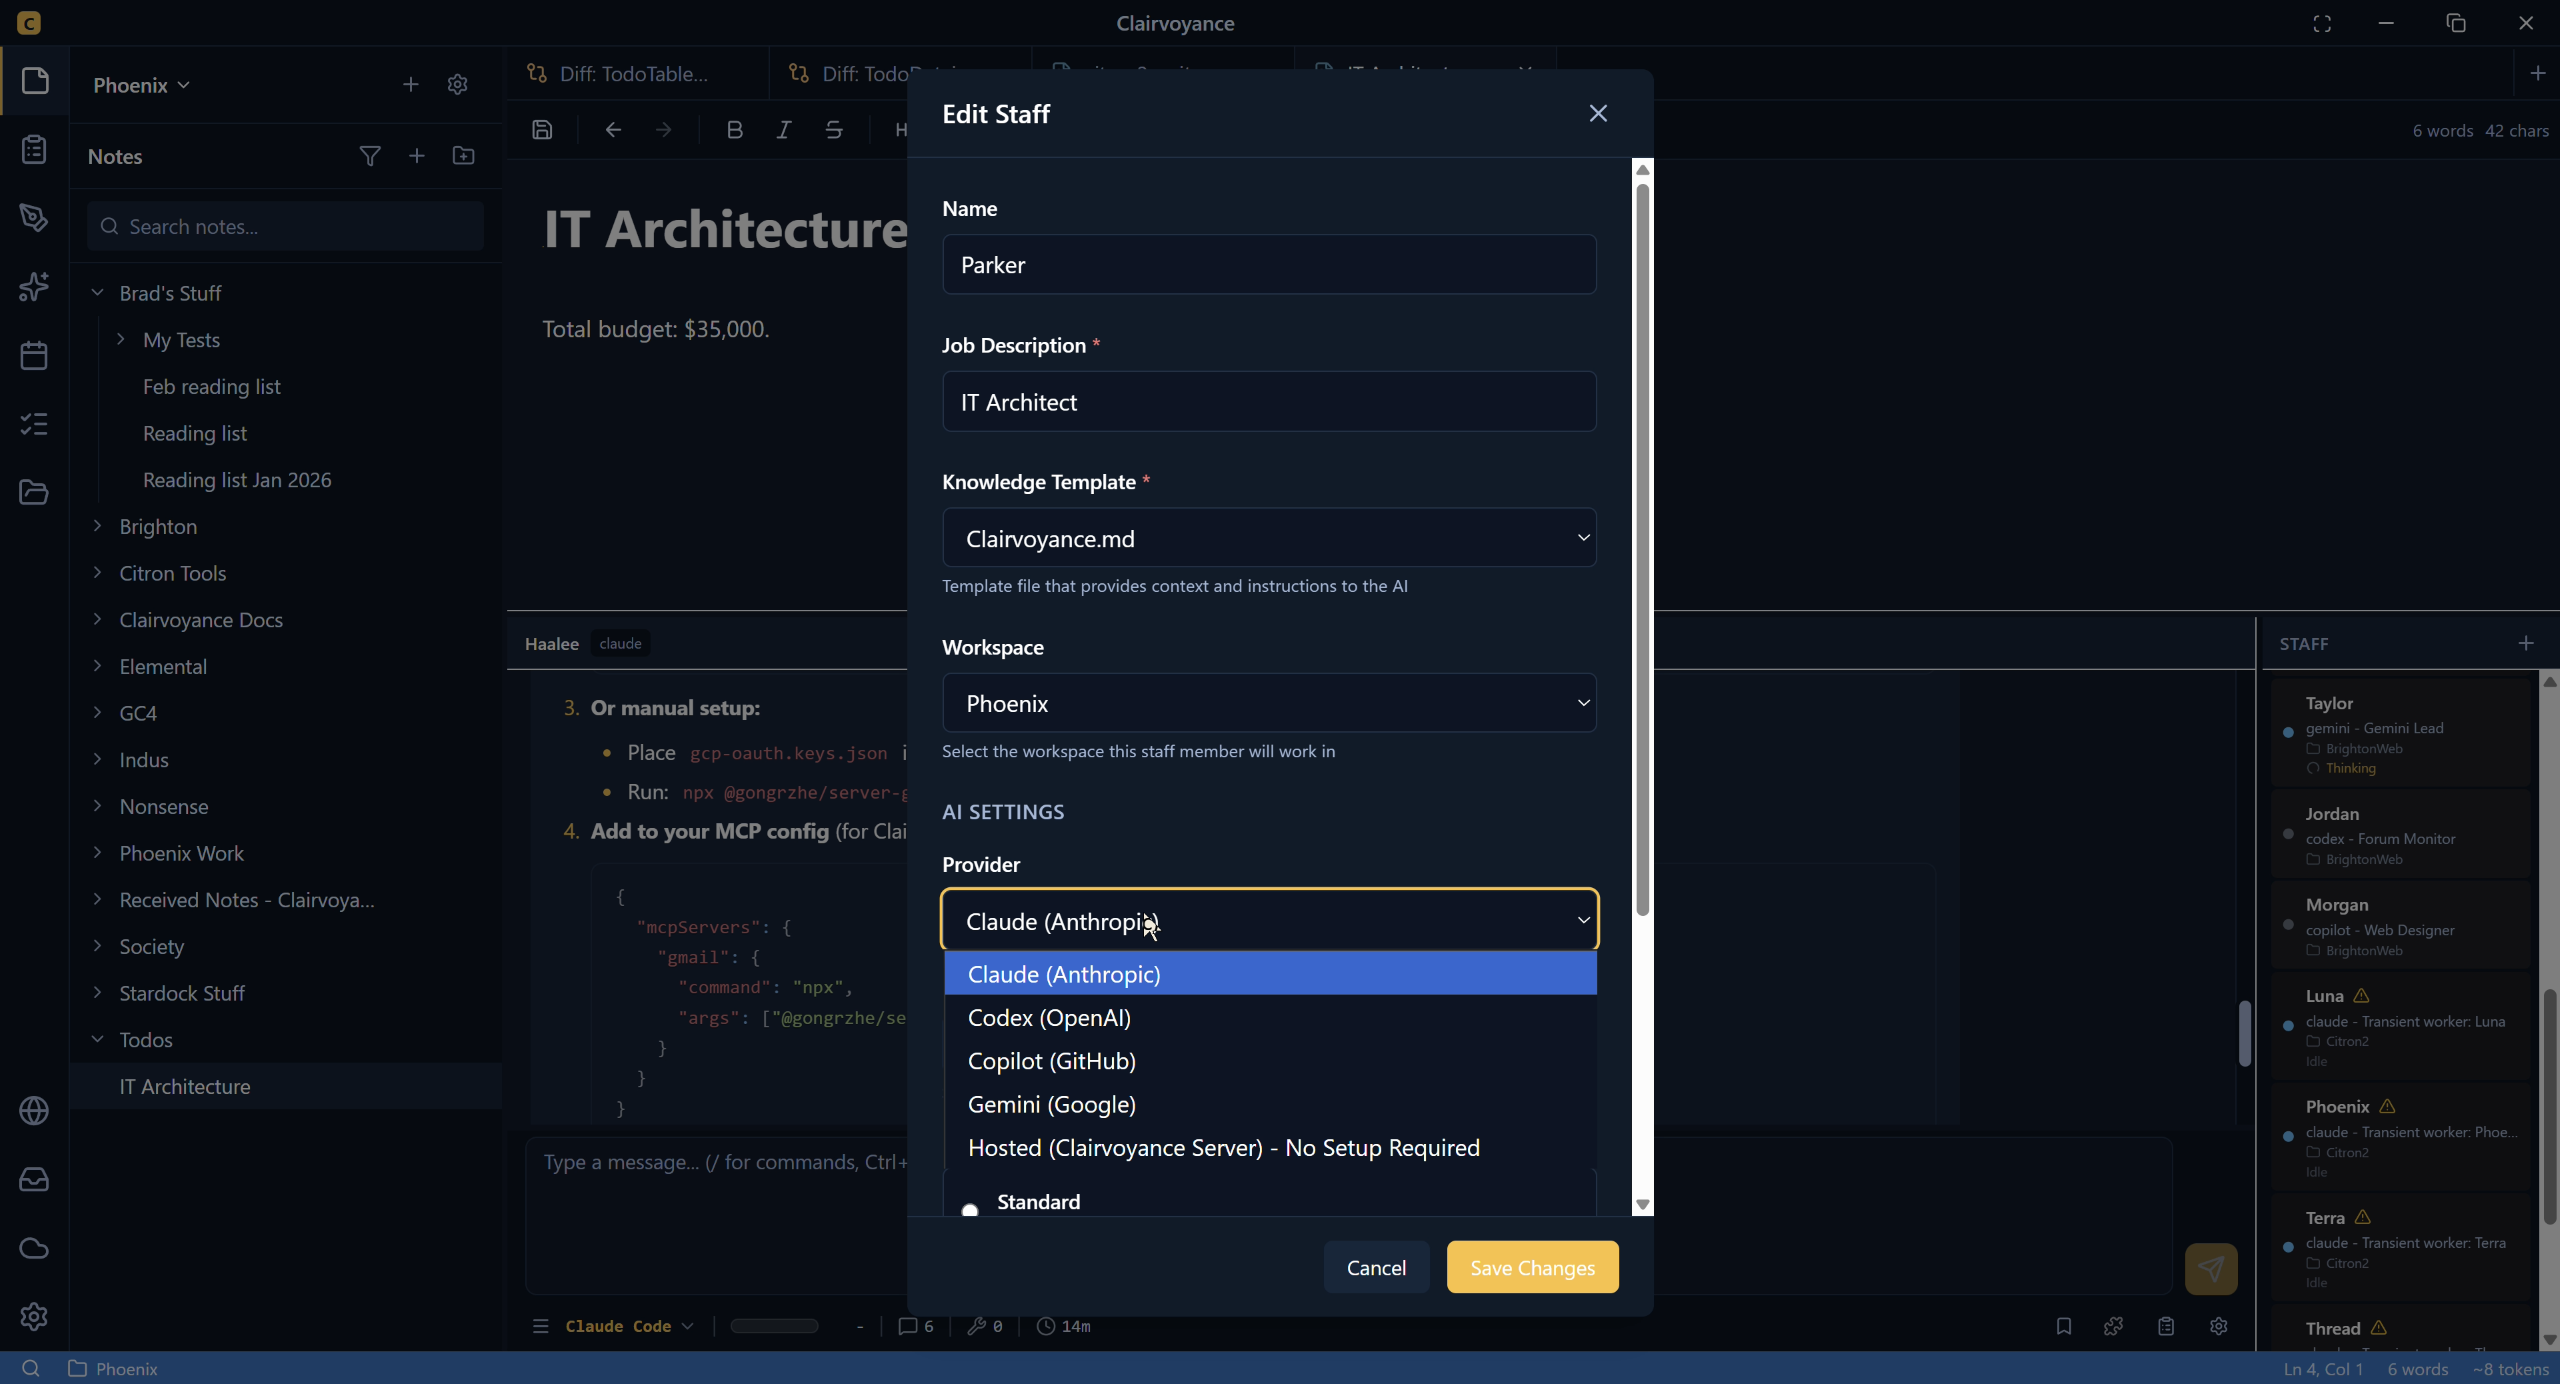This screenshot has width=2560, height=1384.
Task: Open the Workspace Phoenix dropdown
Action: click(1268, 703)
